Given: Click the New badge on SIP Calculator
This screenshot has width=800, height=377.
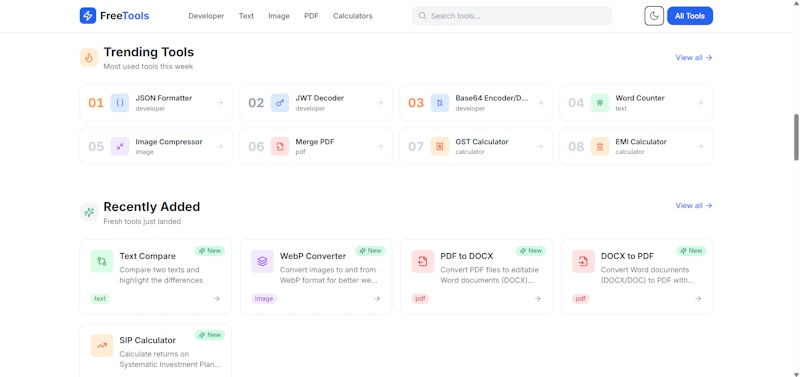Looking at the screenshot, I should click(210, 335).
